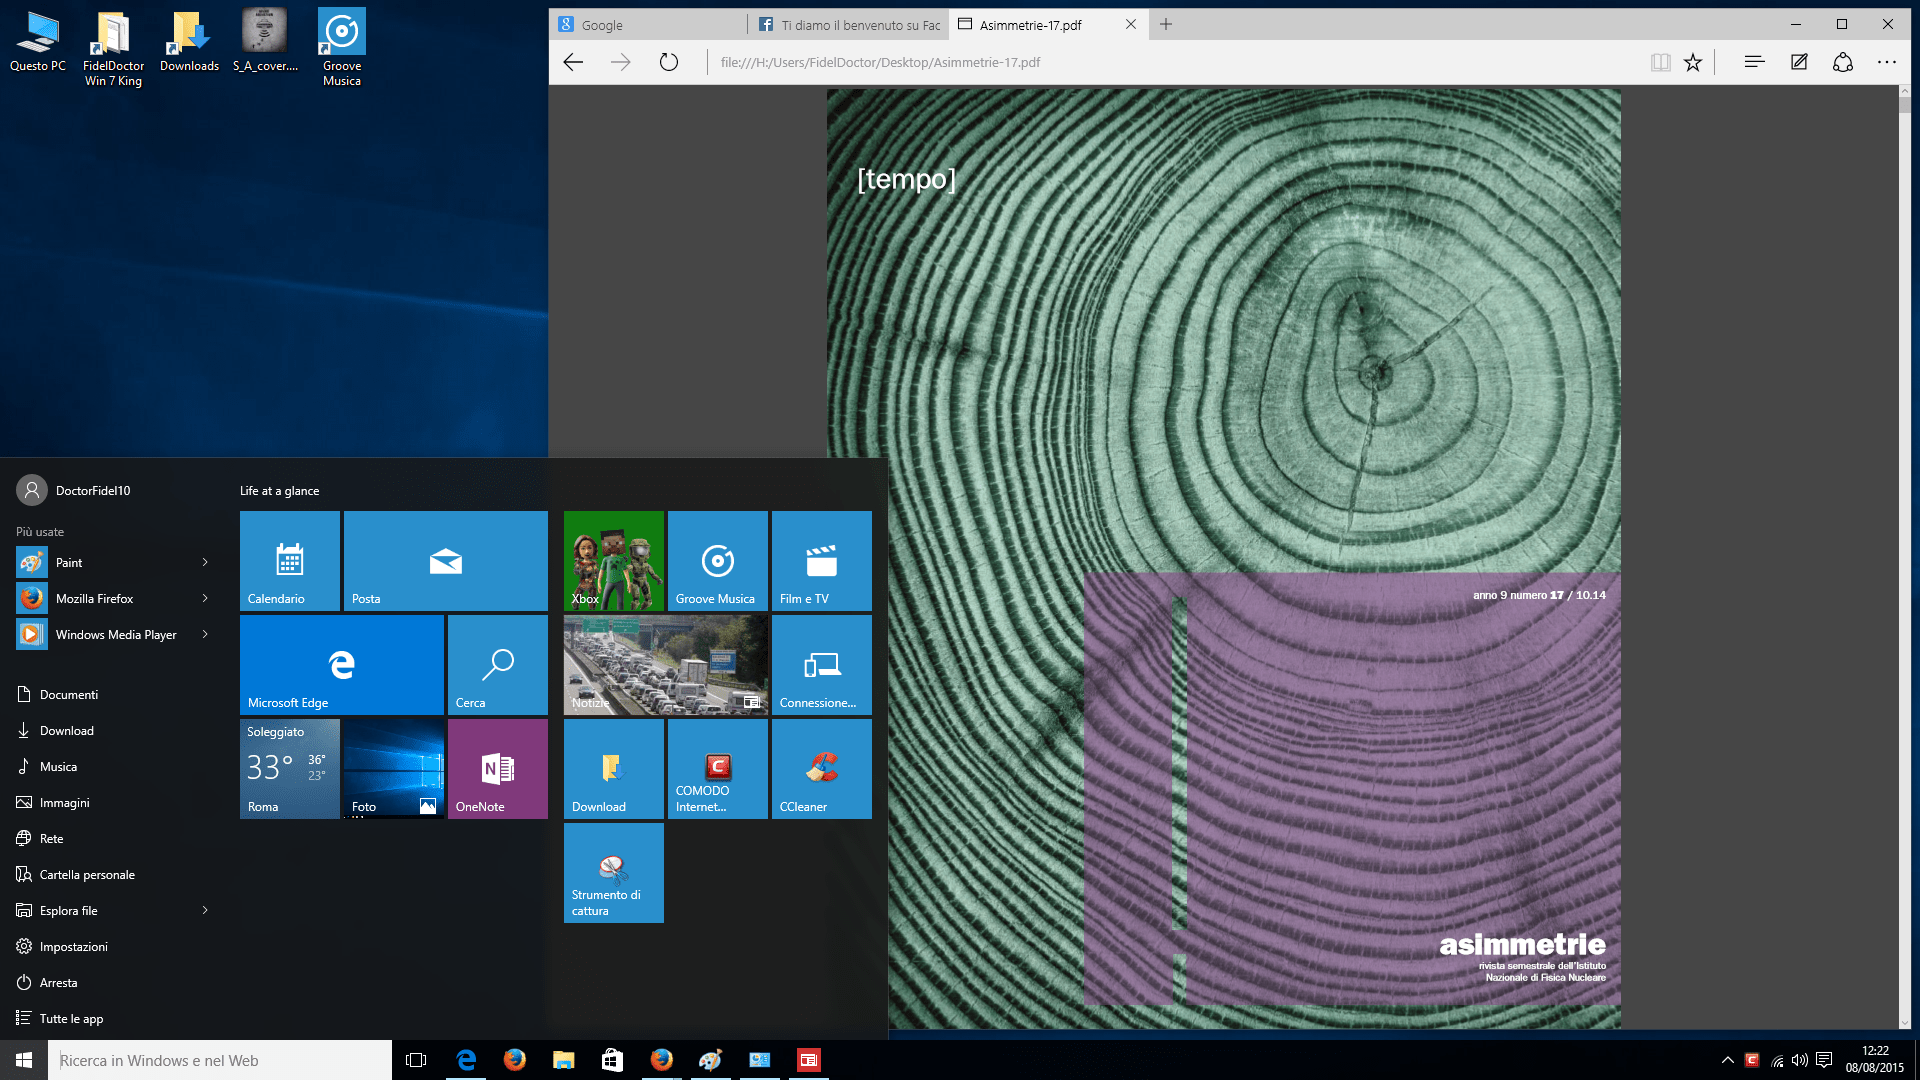Open Musica from Start menu
Viewport: 1920px width, 1080px height.
click(x=47, y=766)
